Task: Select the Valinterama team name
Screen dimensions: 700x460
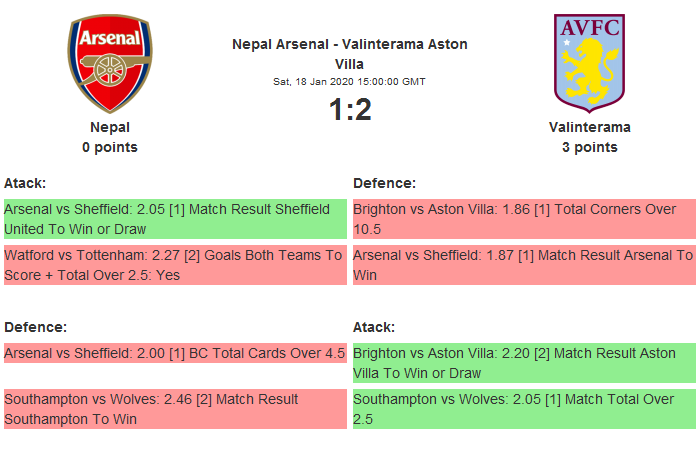Action: pos(589,127)
